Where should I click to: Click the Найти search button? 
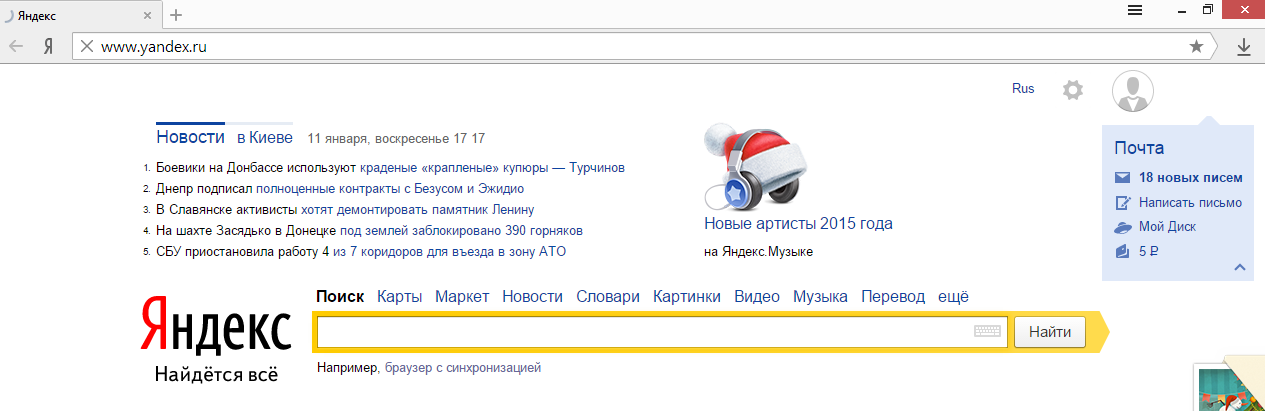[1050, 332]
